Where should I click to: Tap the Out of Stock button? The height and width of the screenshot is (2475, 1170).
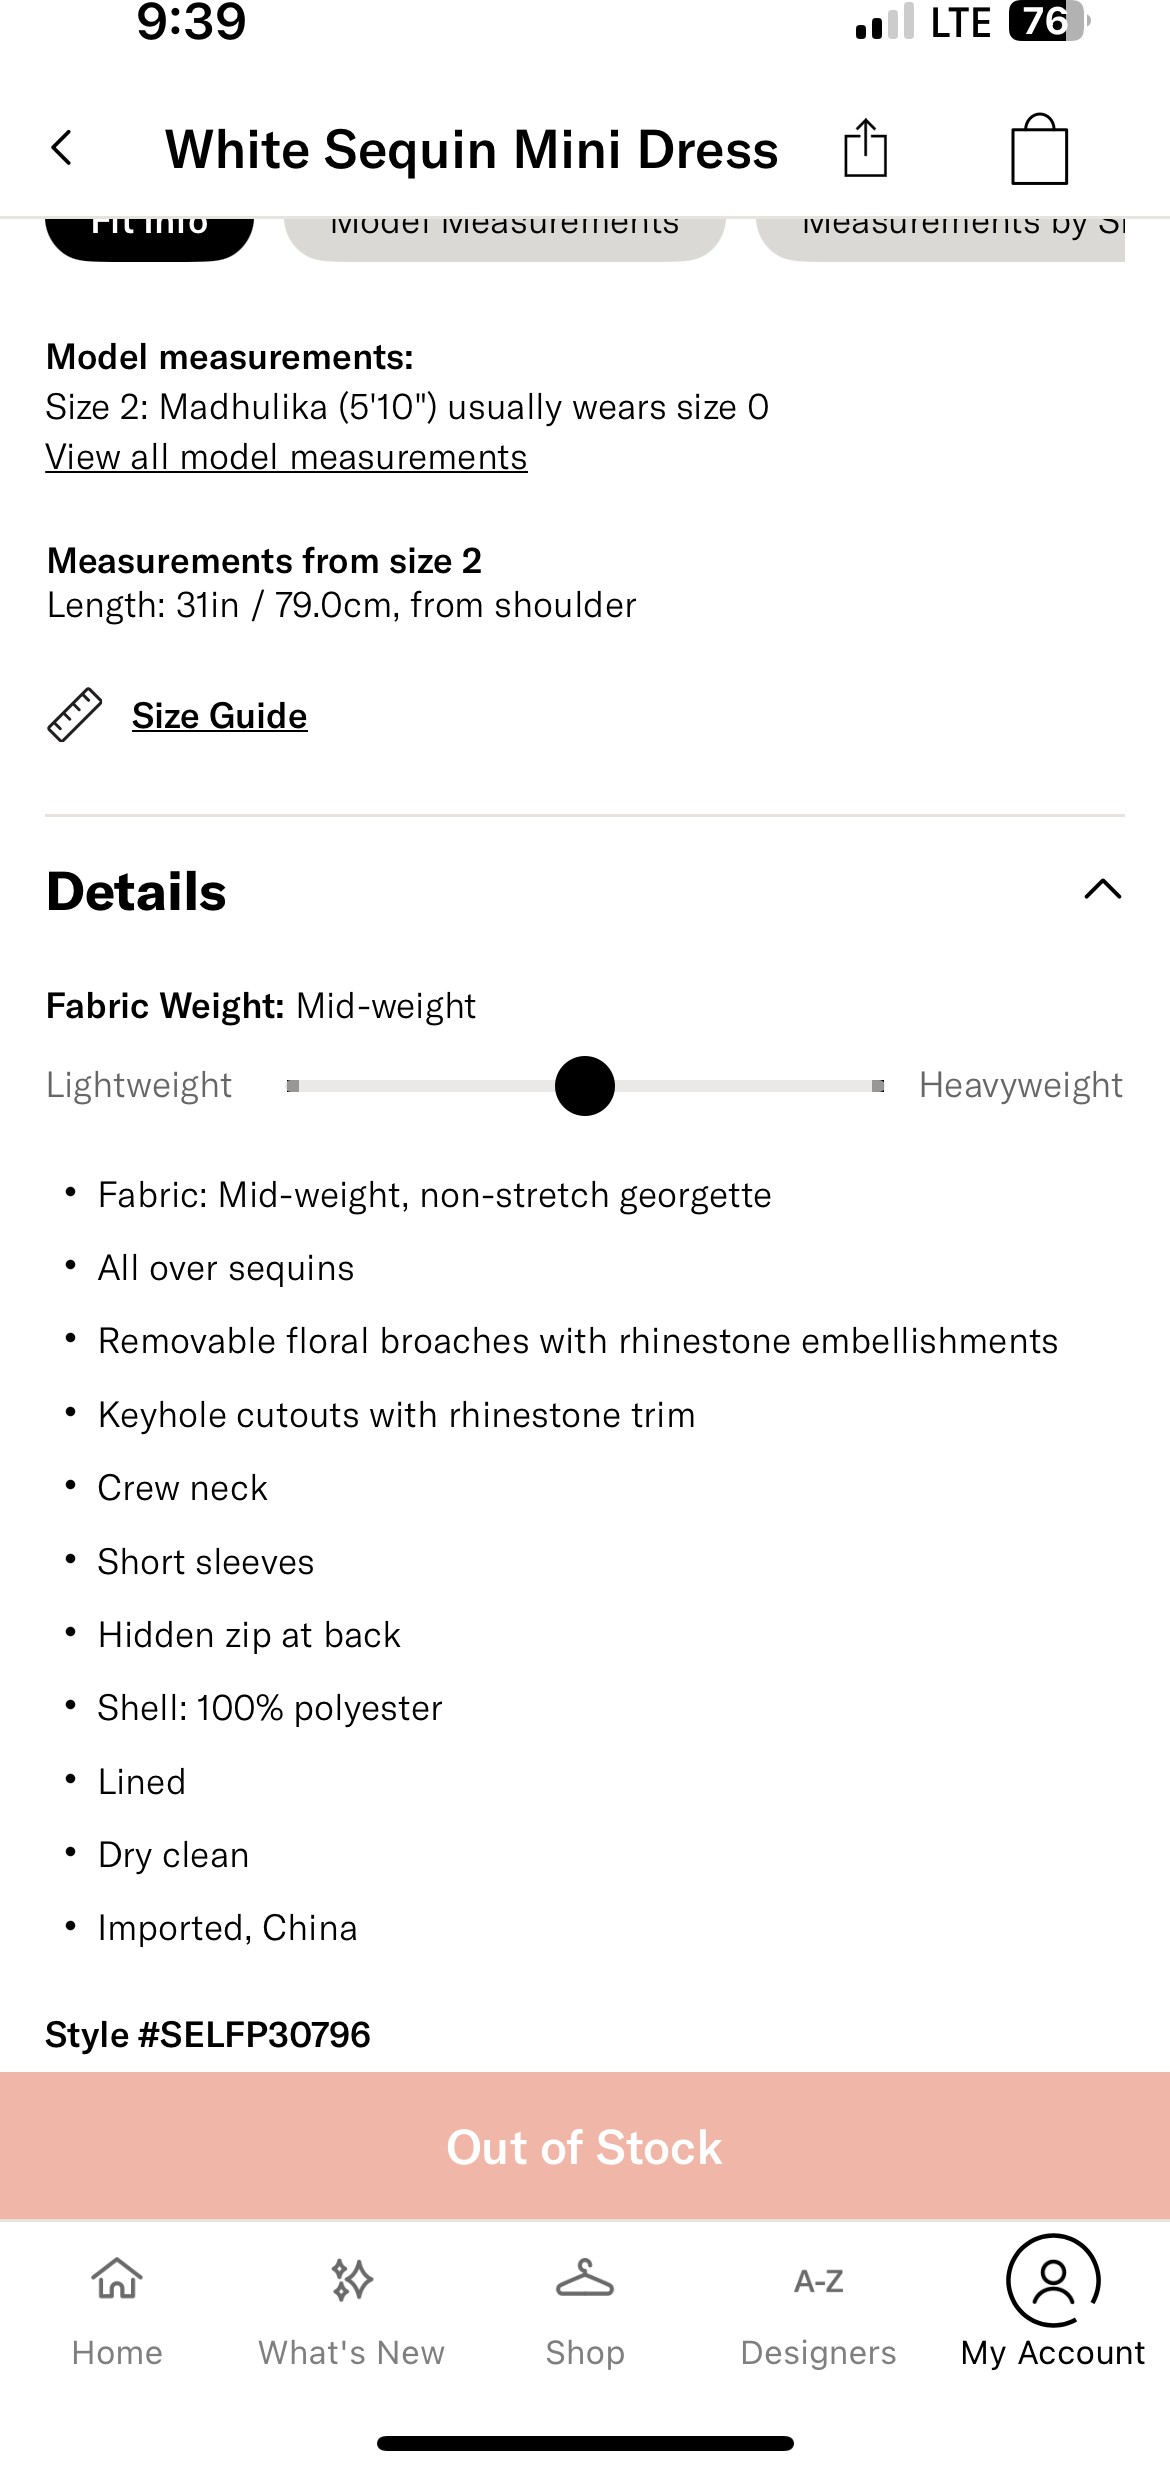coord(585,2146)
